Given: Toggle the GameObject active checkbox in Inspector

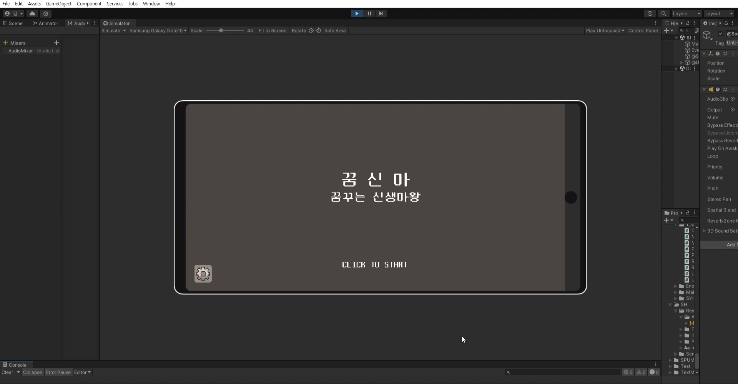Looking at the screenshot, I should click(721, 34).
